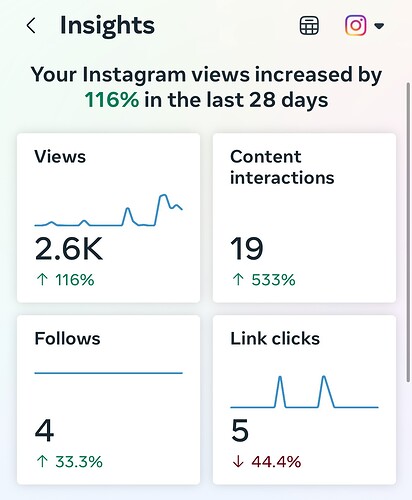
Task: Click the number 19 content interactions
Action: [247, 249]
